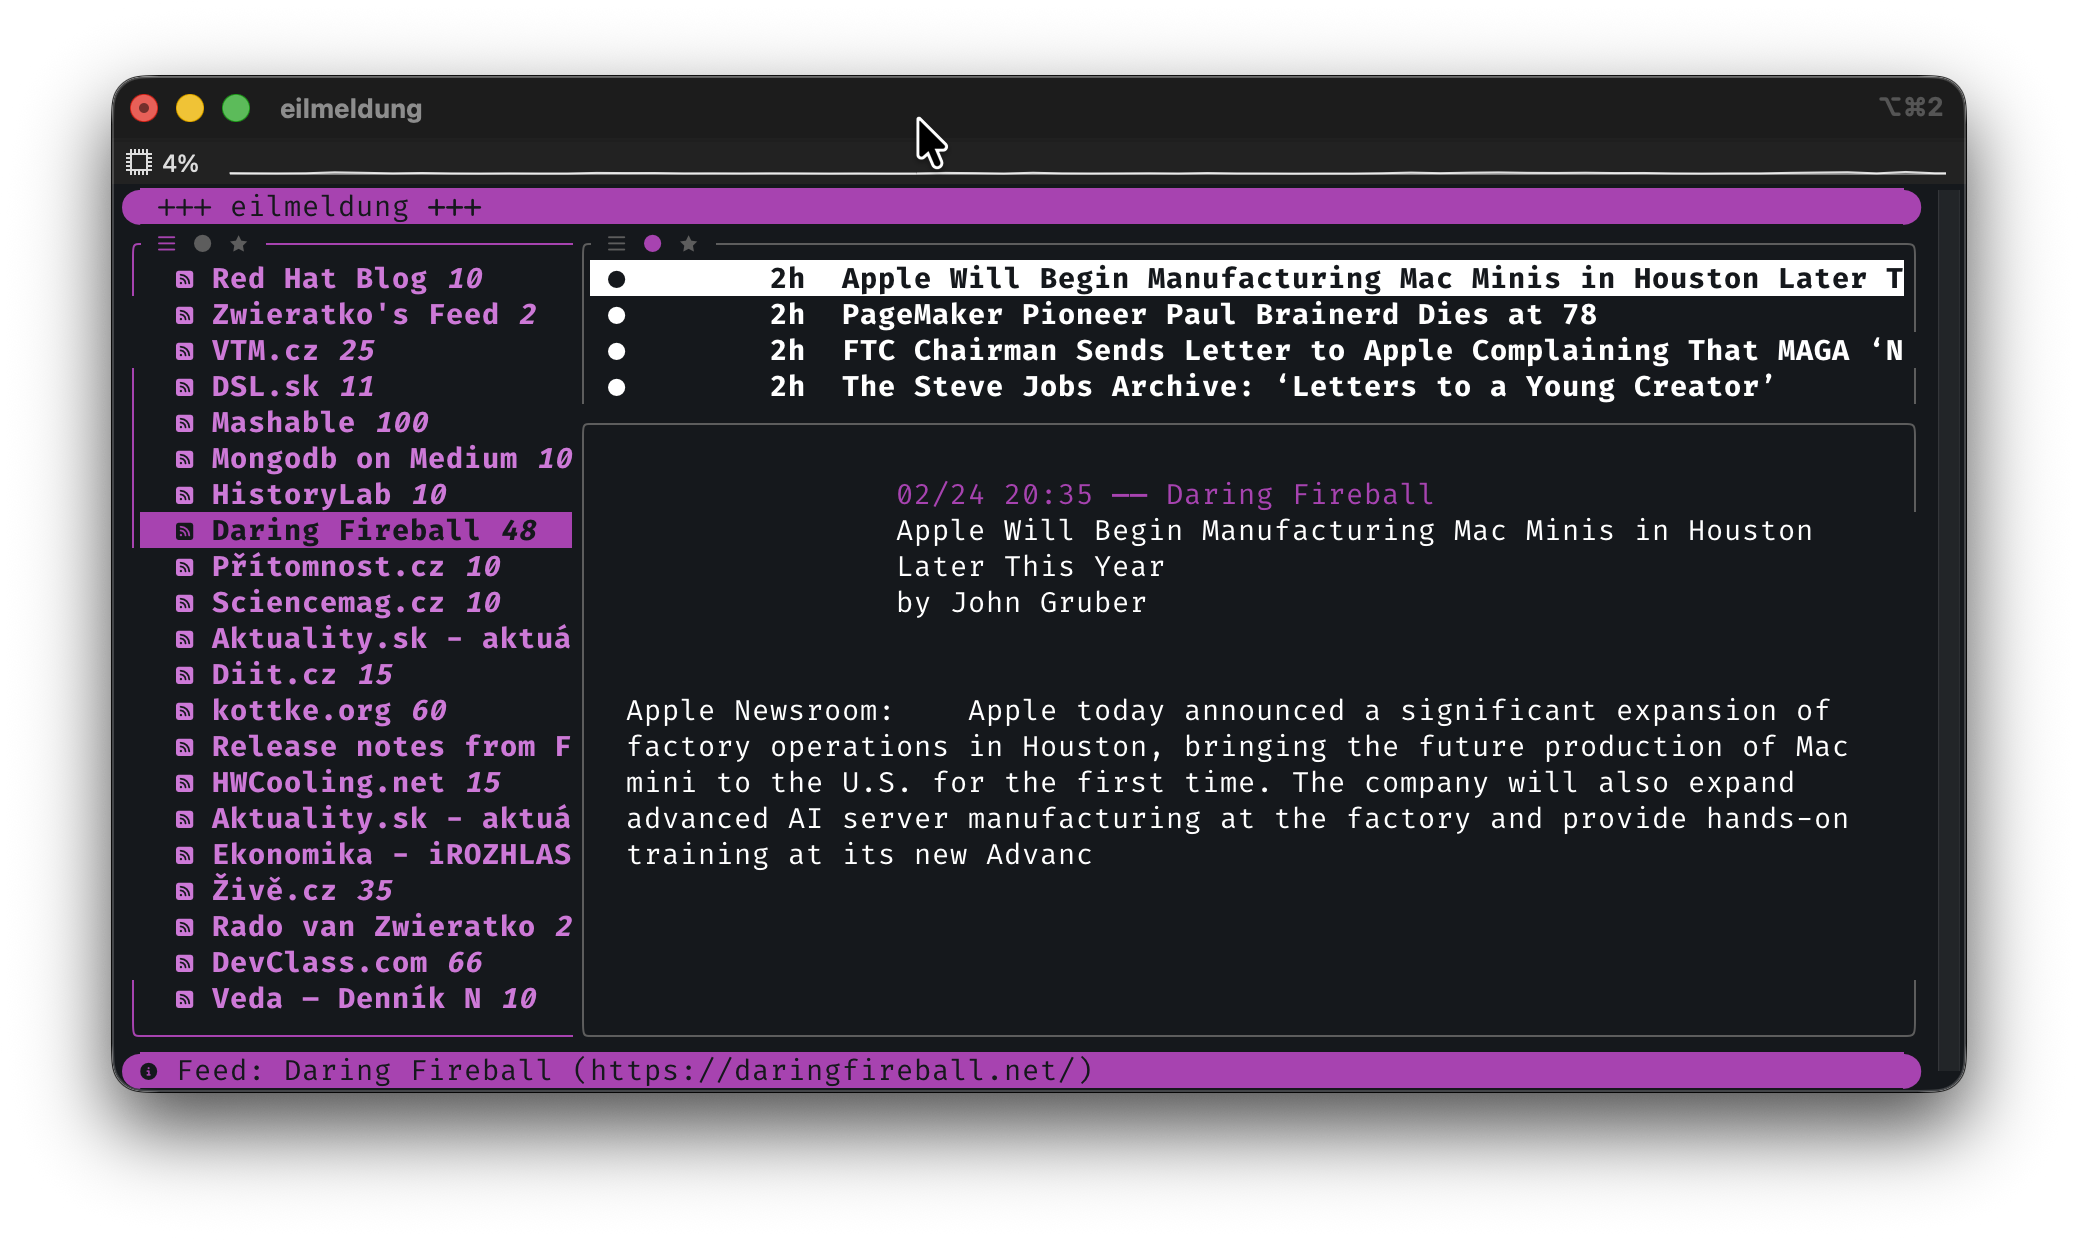Click the RSS icon beside Red Hat Blog
This screenshot has height=1240, width=2078.
(185, 279)
